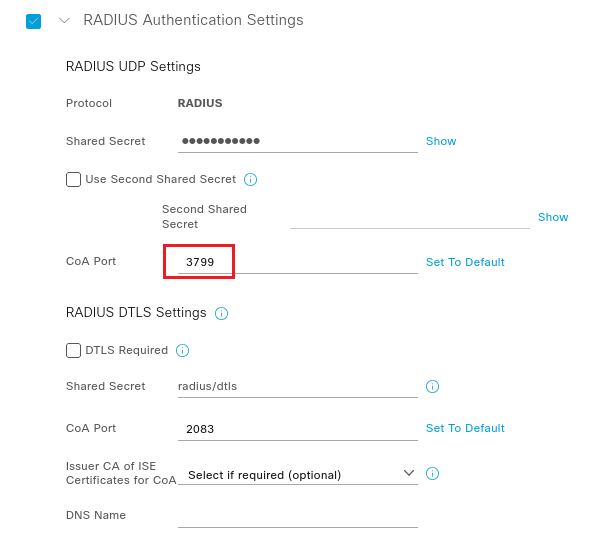Viewport: 605px width, 554px height.
Task: Open info icon for Issuer CA dropdown
Action: (x=432, y=473)
